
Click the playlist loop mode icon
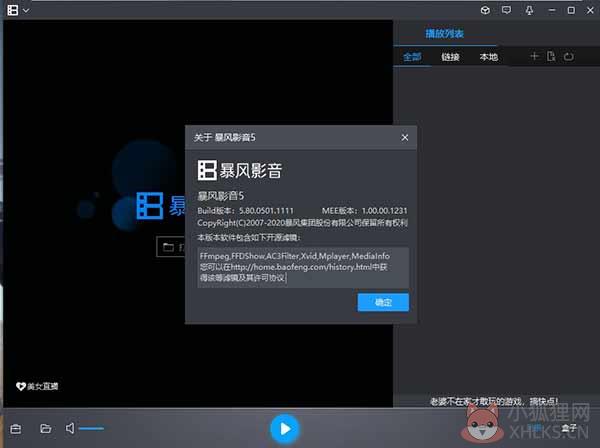[569, 57]
